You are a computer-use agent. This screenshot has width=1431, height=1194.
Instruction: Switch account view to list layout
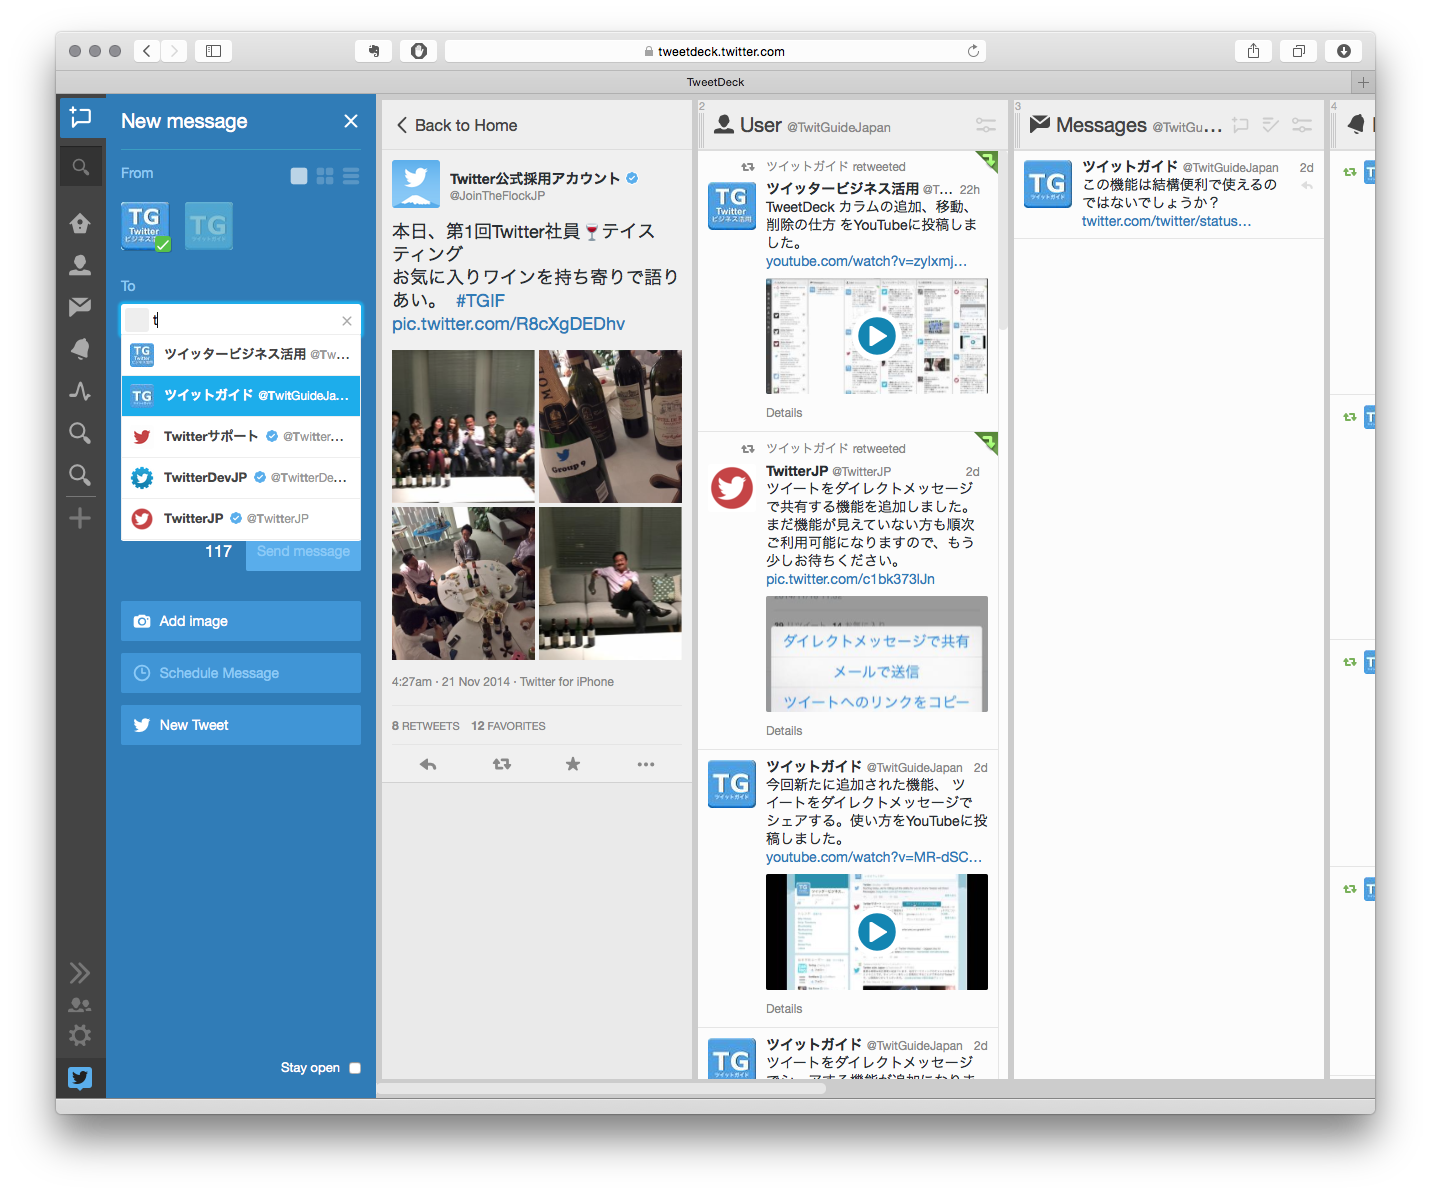351,176
